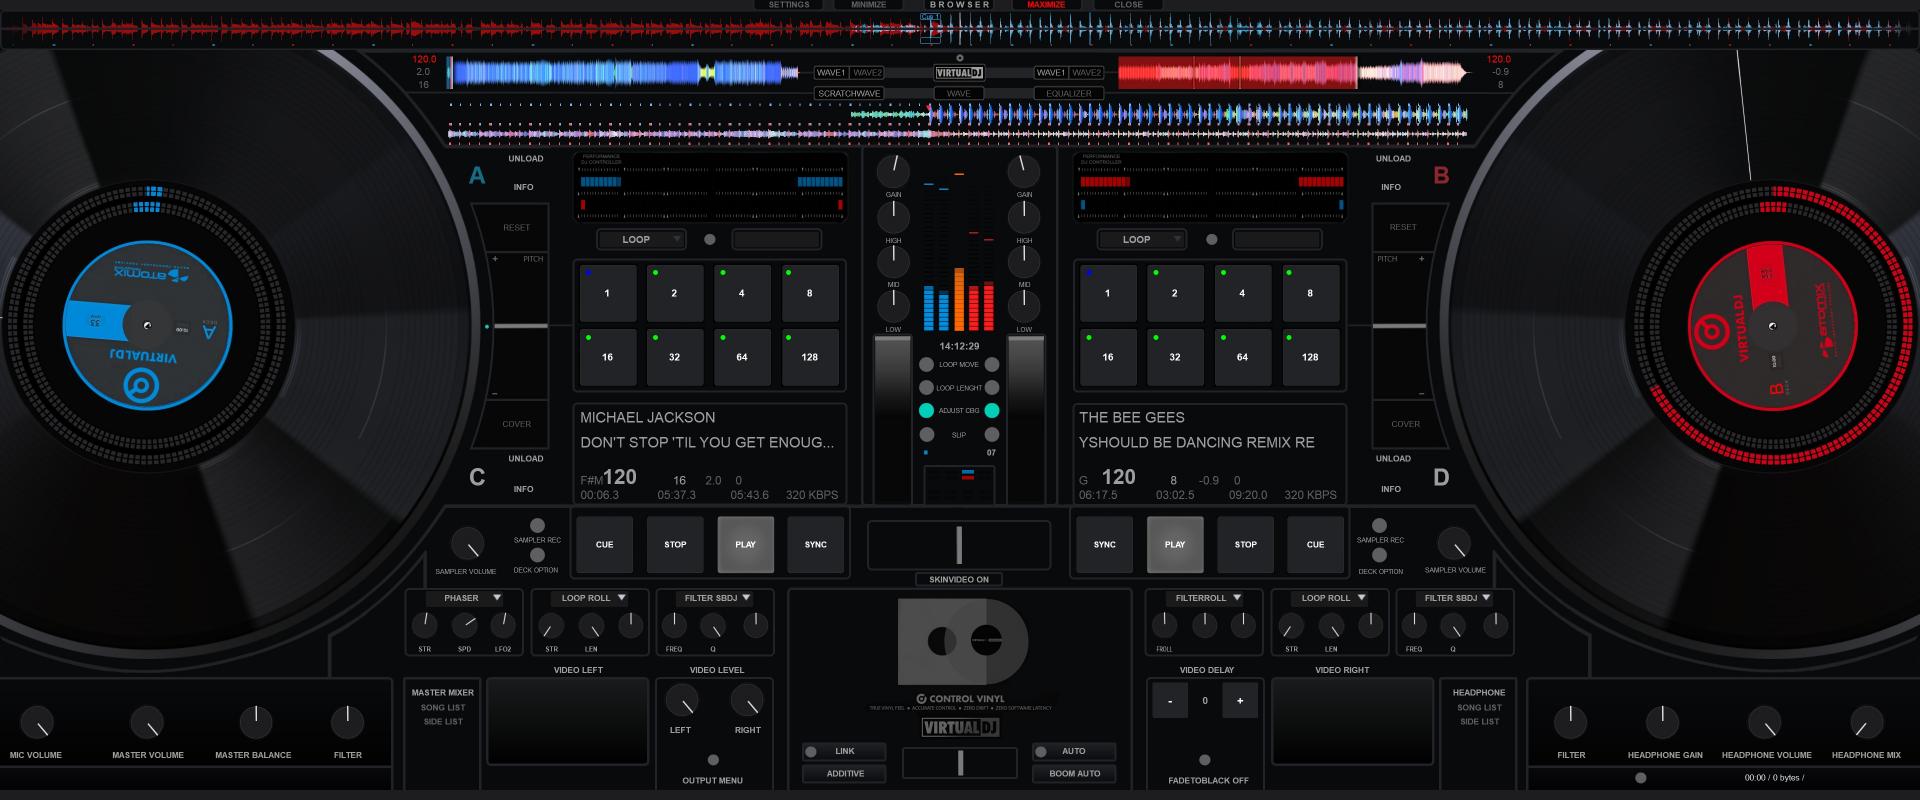Click the deck A pitch slider
Viewport: 1920px width, 800px height.
(x=520, y=326)
